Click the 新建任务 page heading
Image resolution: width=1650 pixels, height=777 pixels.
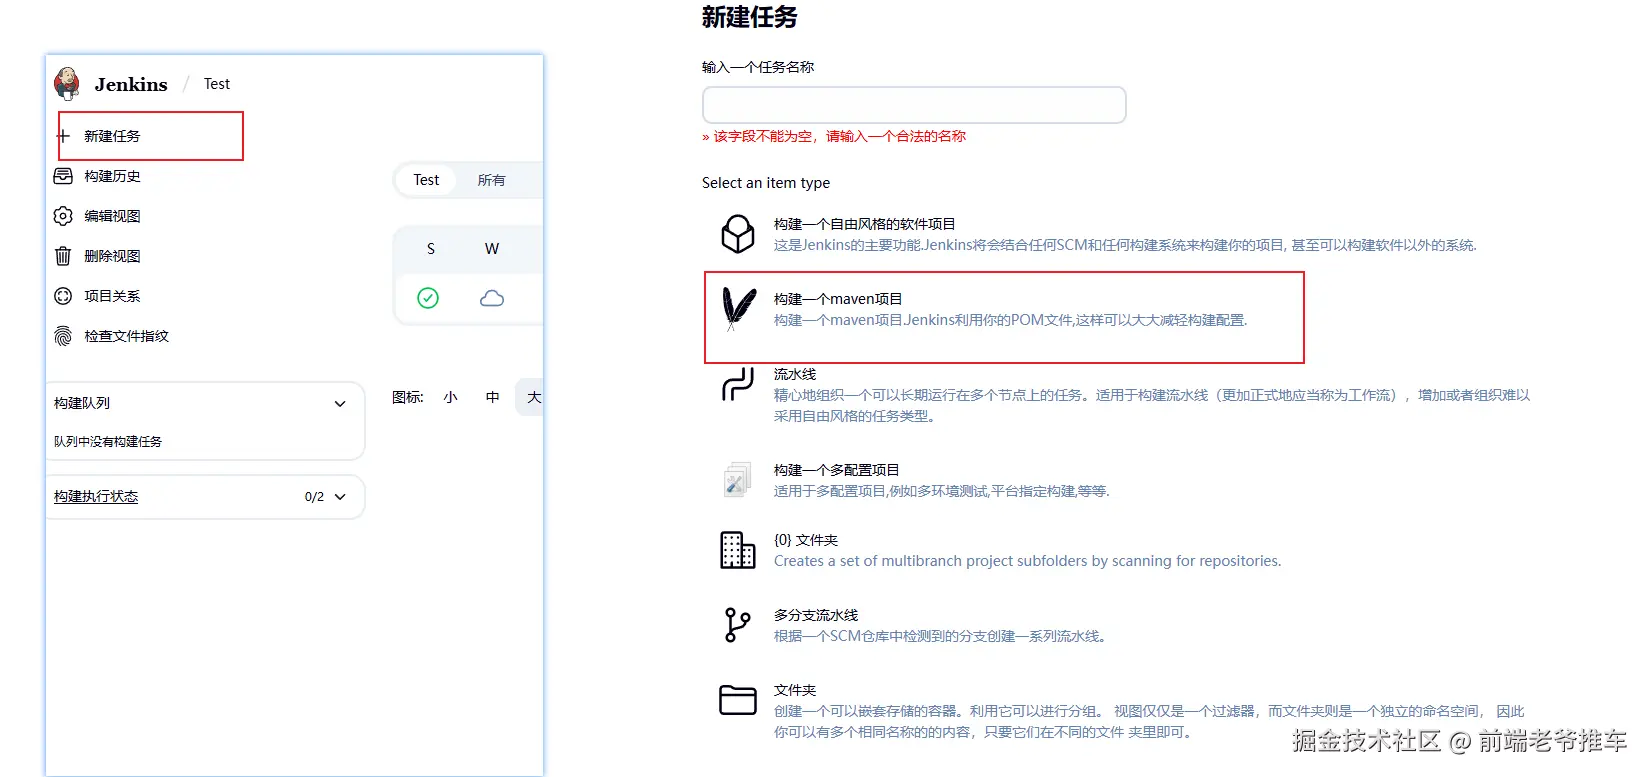(x=749, y=17)
